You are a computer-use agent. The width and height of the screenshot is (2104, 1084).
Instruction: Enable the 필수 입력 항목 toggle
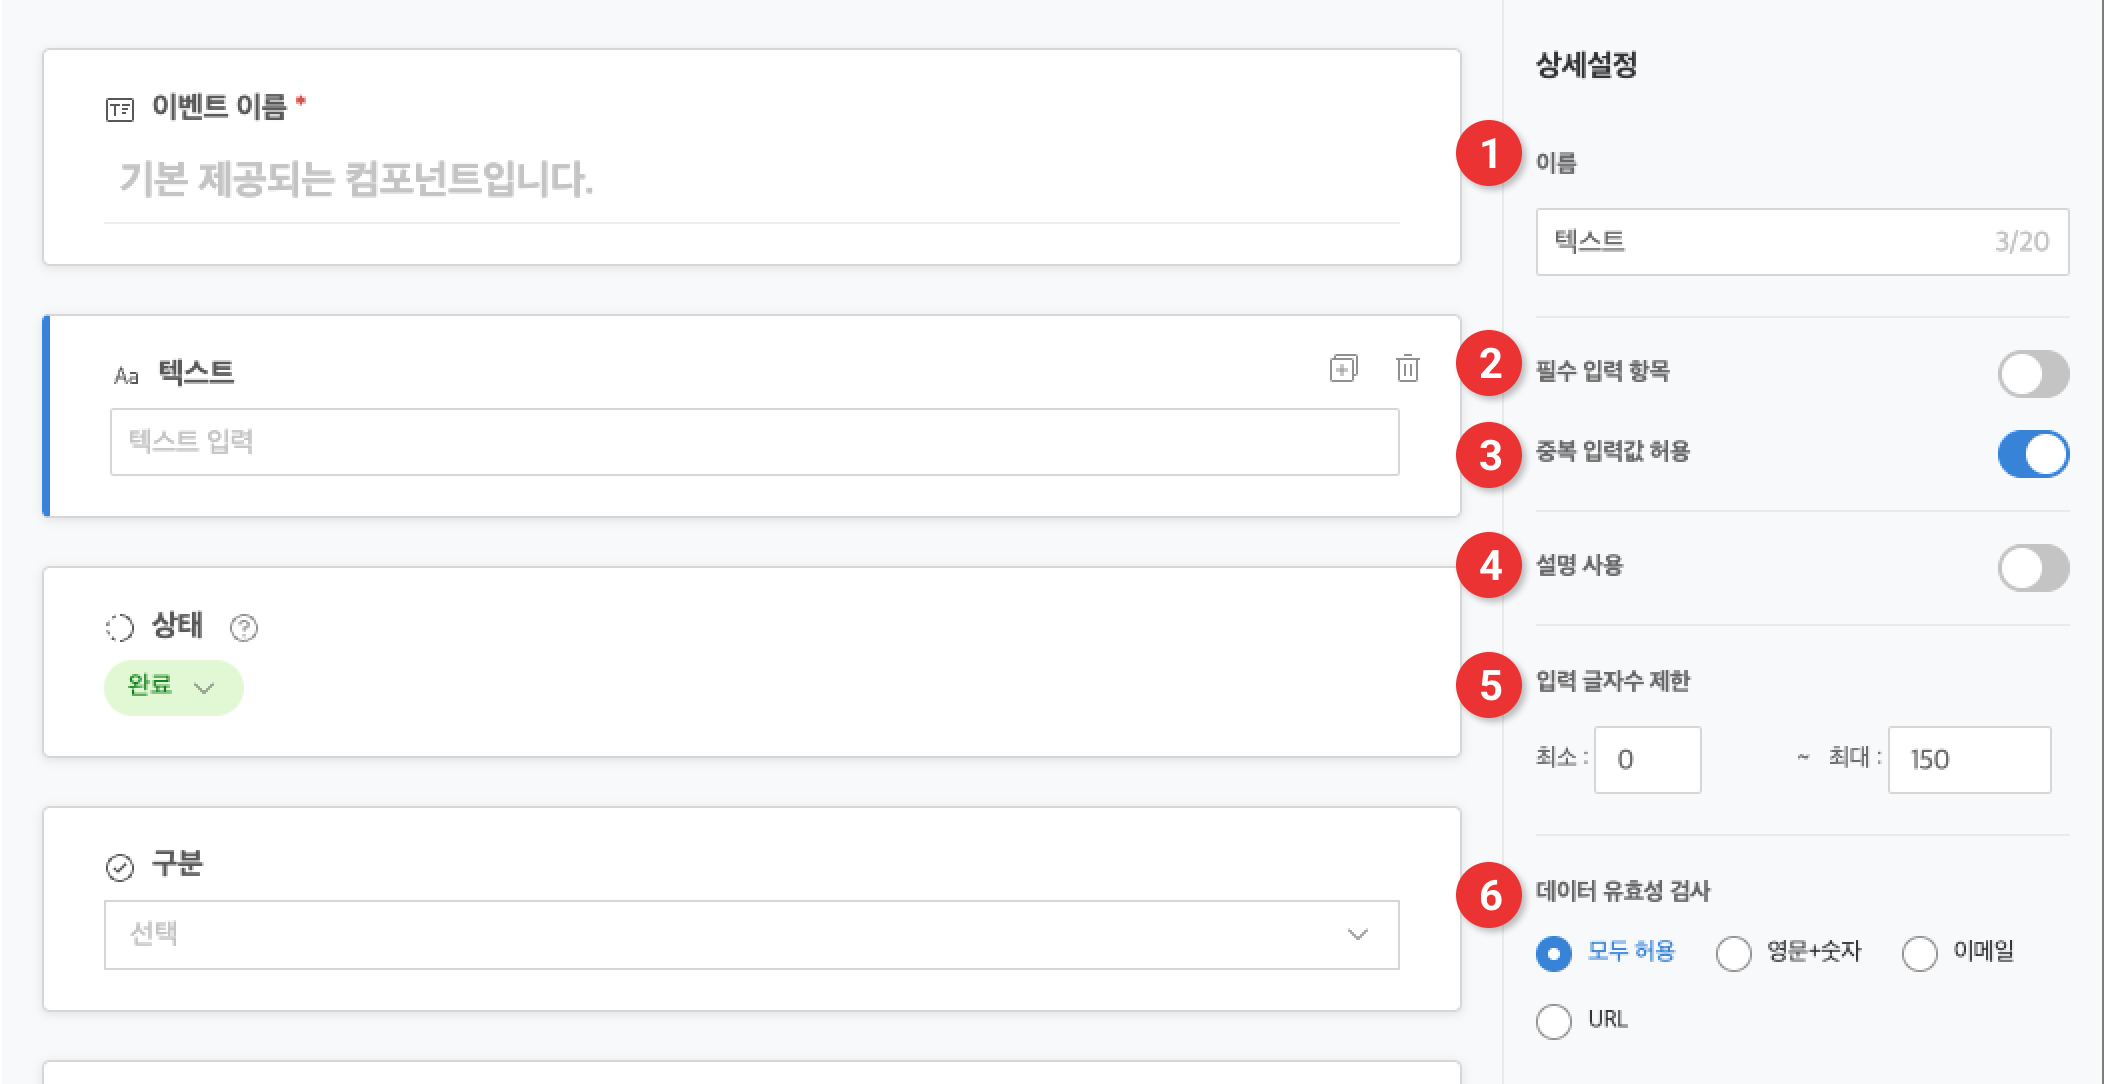[2032, 374]
